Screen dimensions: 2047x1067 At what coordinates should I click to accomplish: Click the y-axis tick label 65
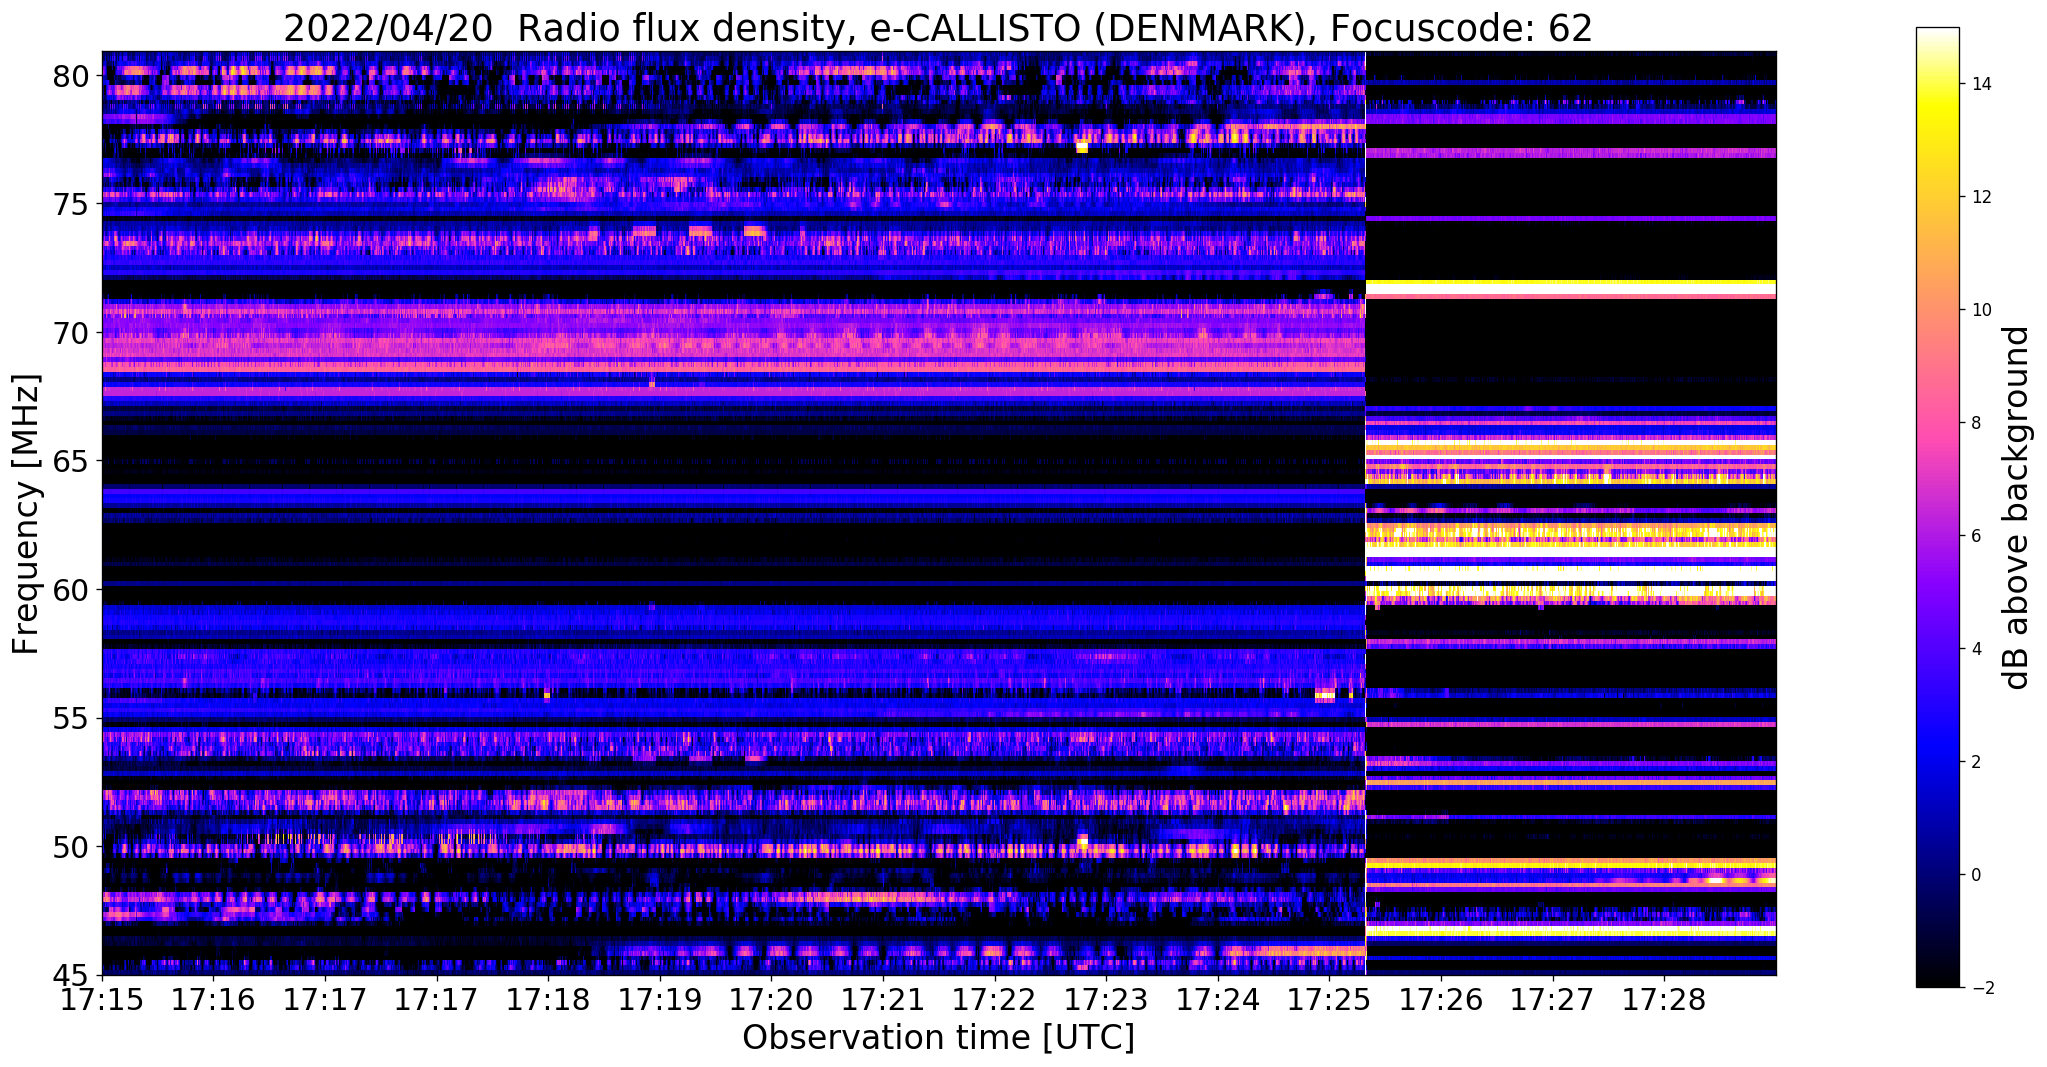(73, 462)
